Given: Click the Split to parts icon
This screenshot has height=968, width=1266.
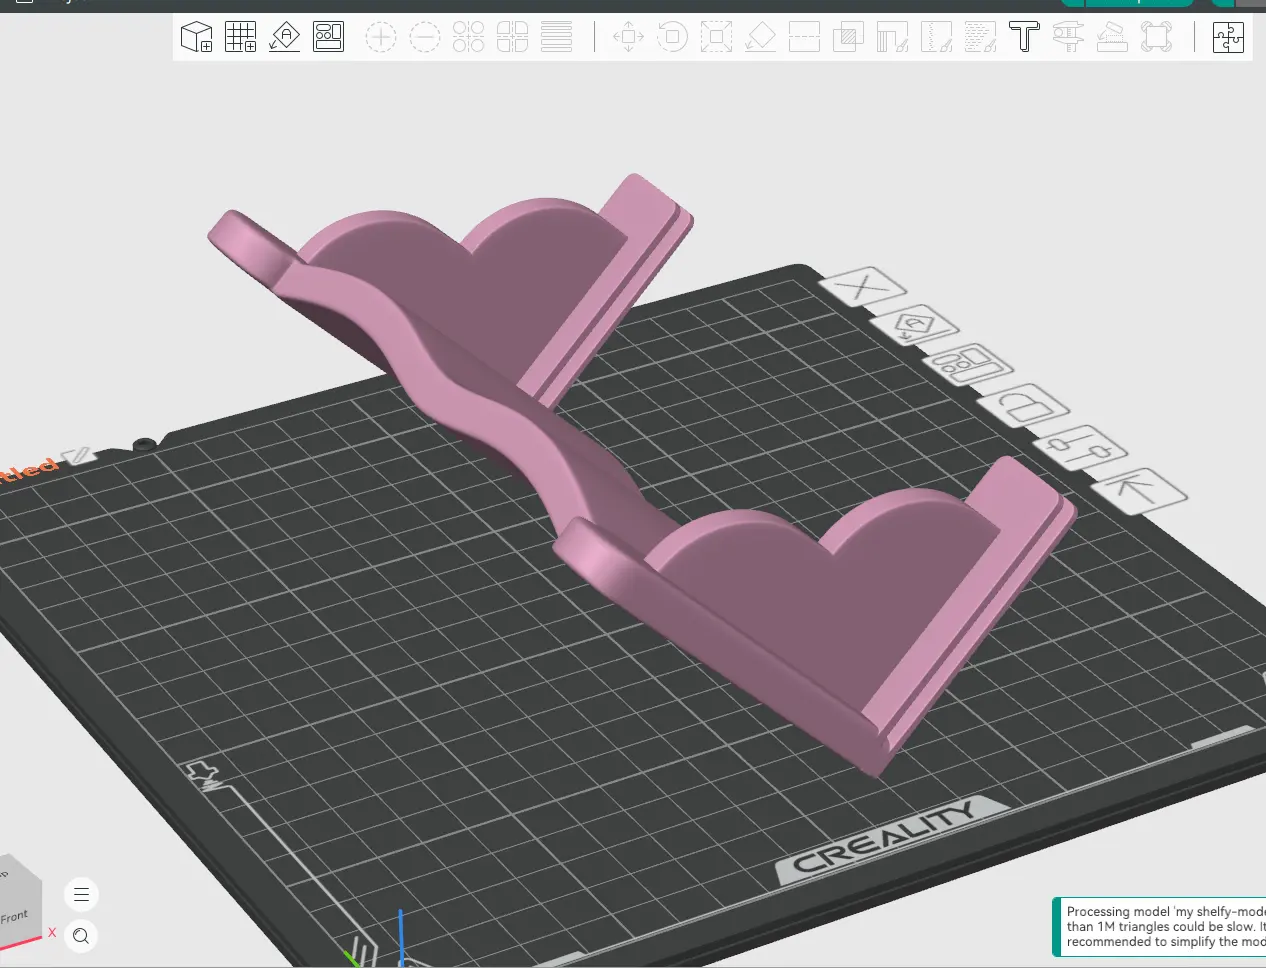Looking at the screenshot, I should (513, 38).
